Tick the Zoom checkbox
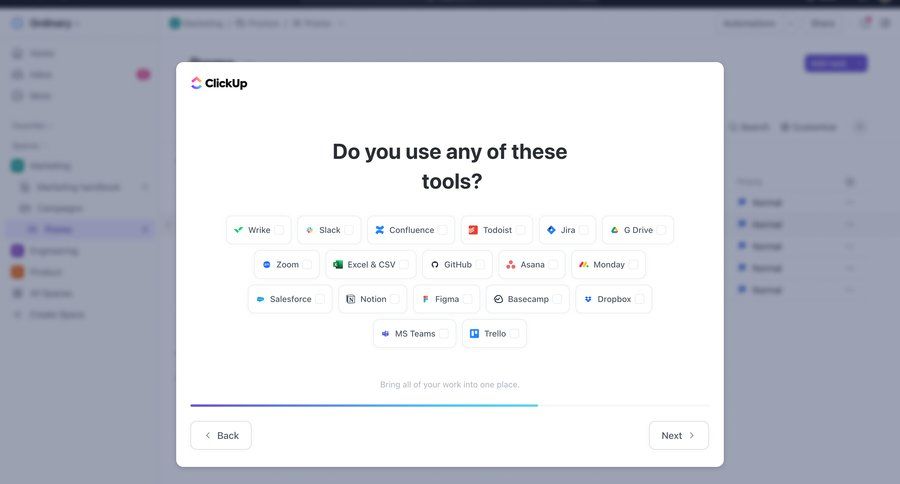 [x=307, y=265]
